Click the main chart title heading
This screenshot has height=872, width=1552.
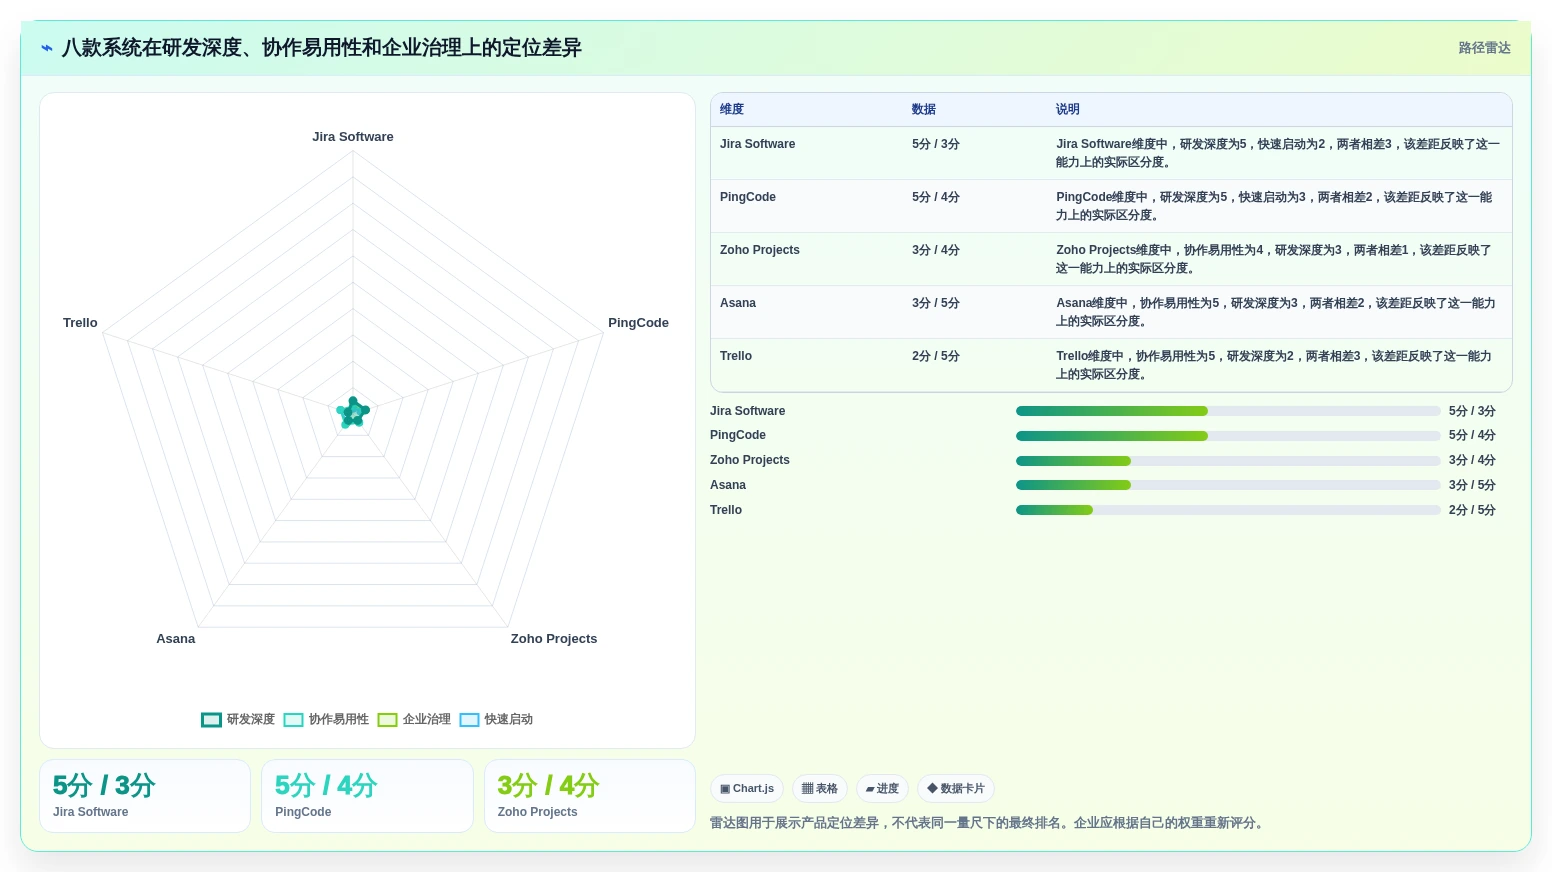click(322, 48)
